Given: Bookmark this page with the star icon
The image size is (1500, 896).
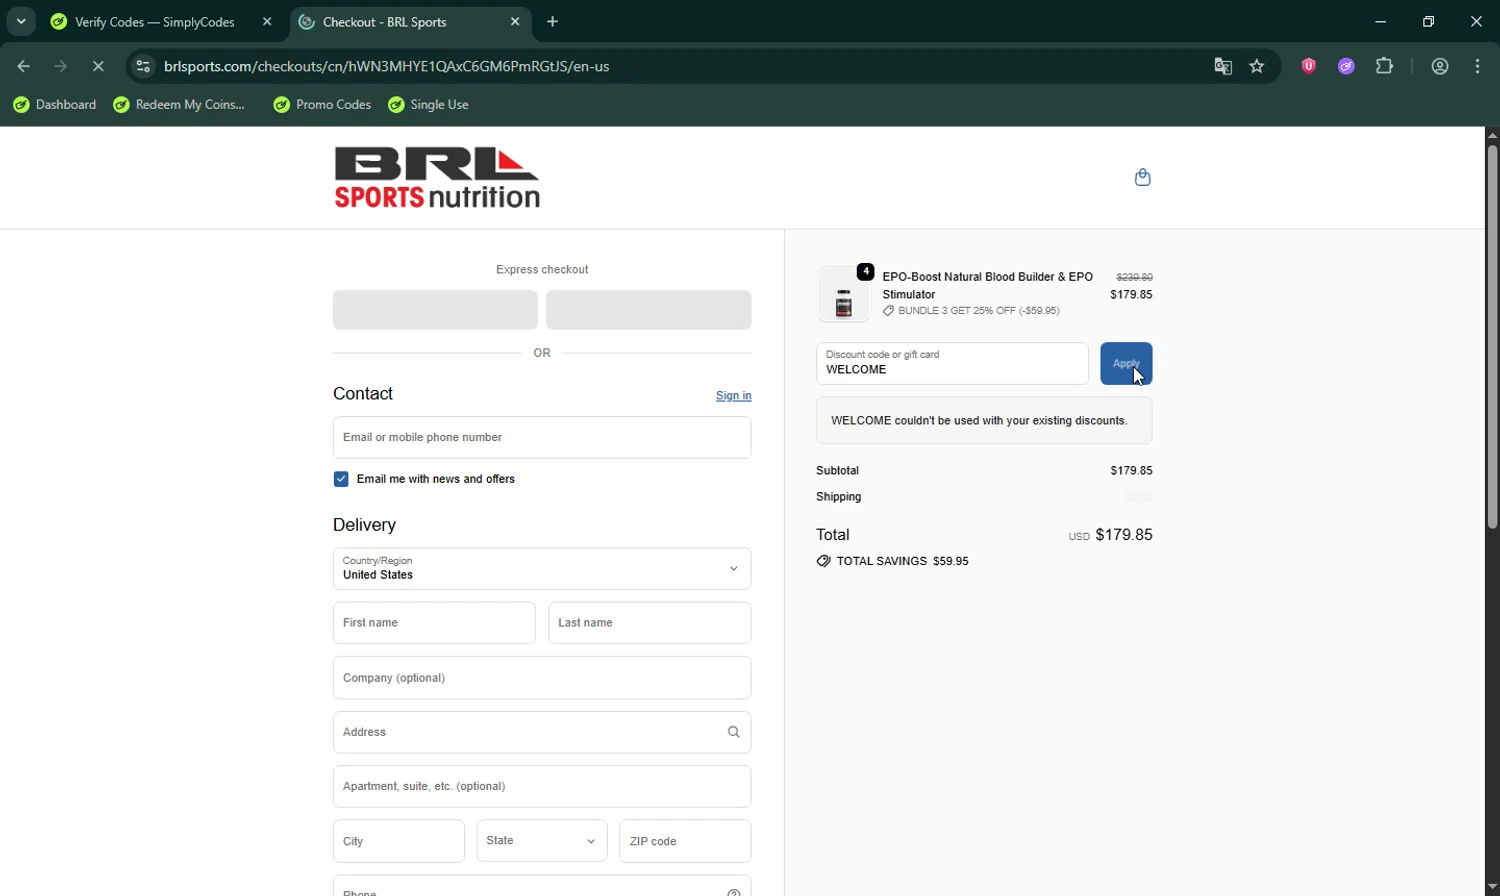Looking at the screenshot, I should click(x=1257, y=66).
